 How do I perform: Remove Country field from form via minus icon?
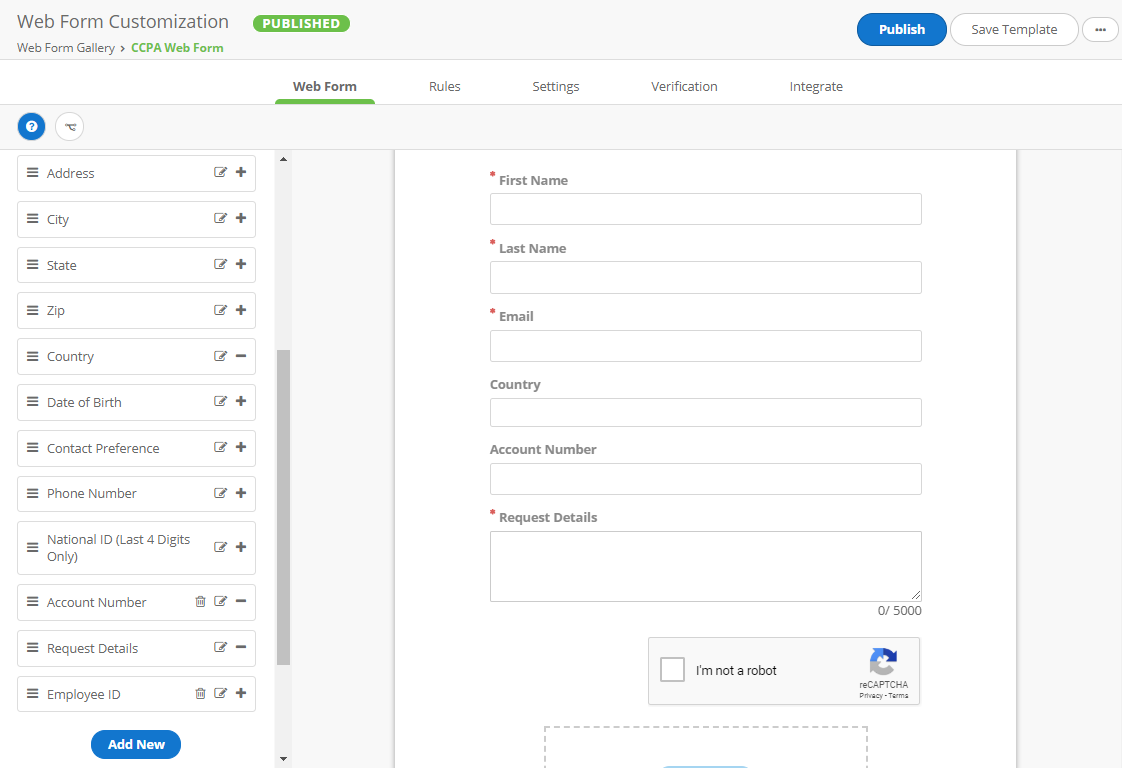pos(241,356)
